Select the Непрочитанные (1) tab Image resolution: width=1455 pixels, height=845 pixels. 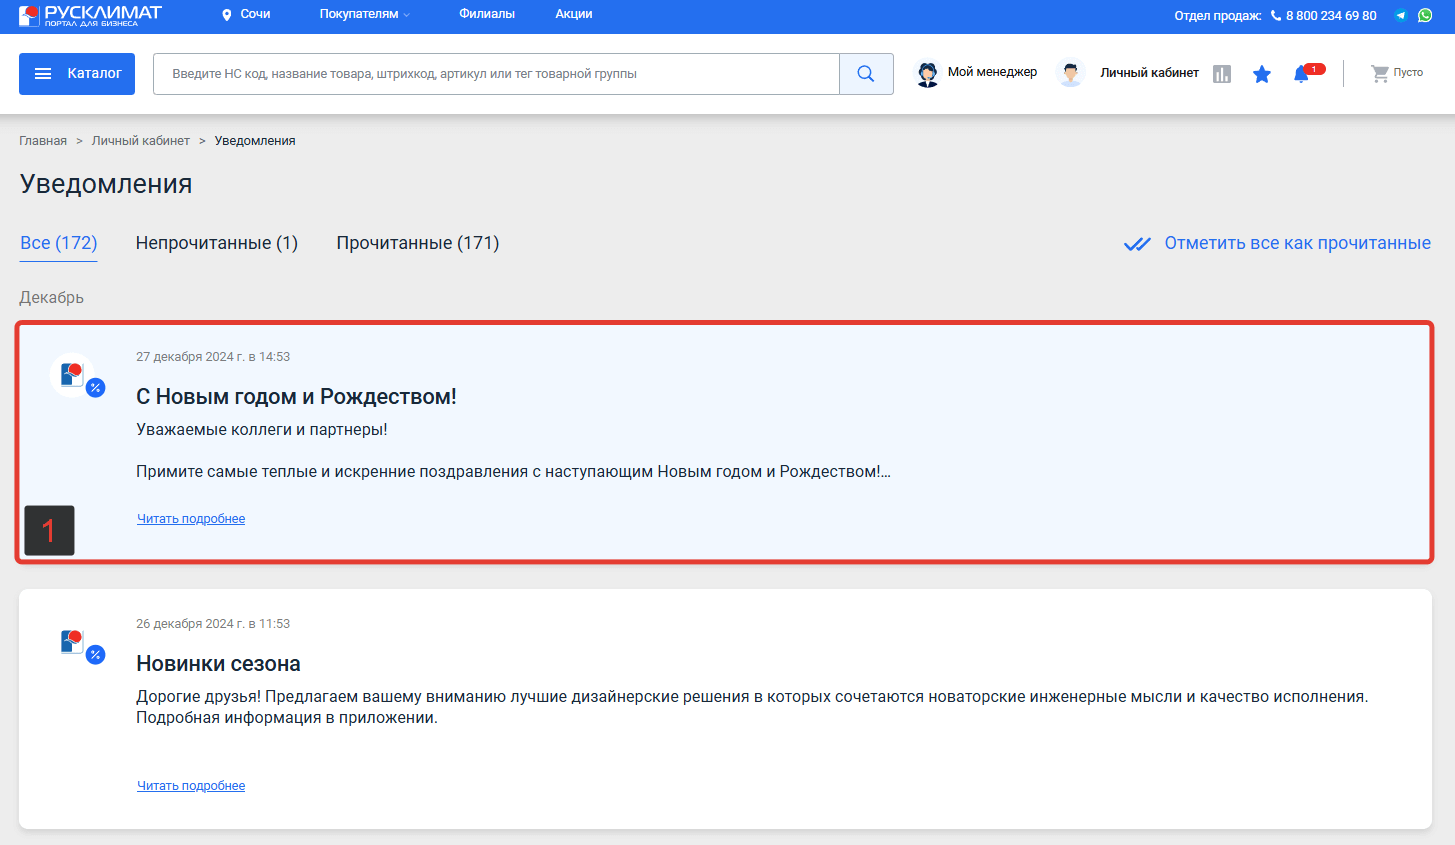tap(217, 243)
